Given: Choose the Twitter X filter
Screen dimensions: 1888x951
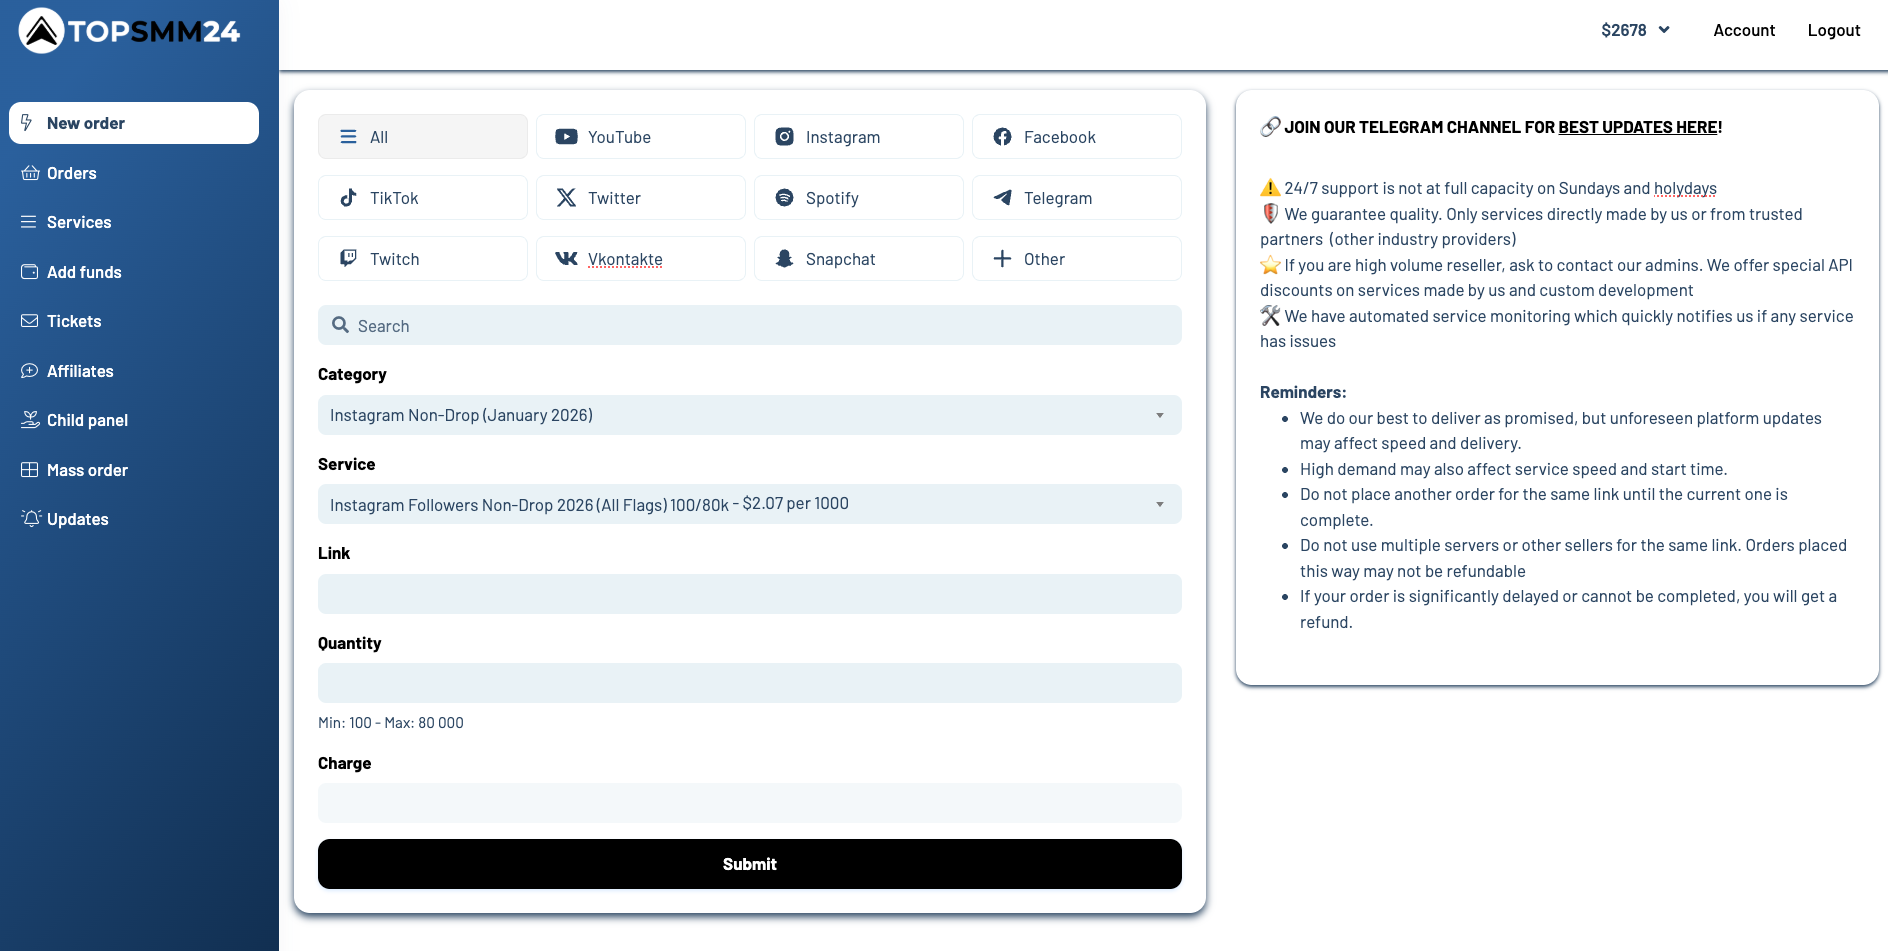Looking at the screenshot, I should pos(640,198).
